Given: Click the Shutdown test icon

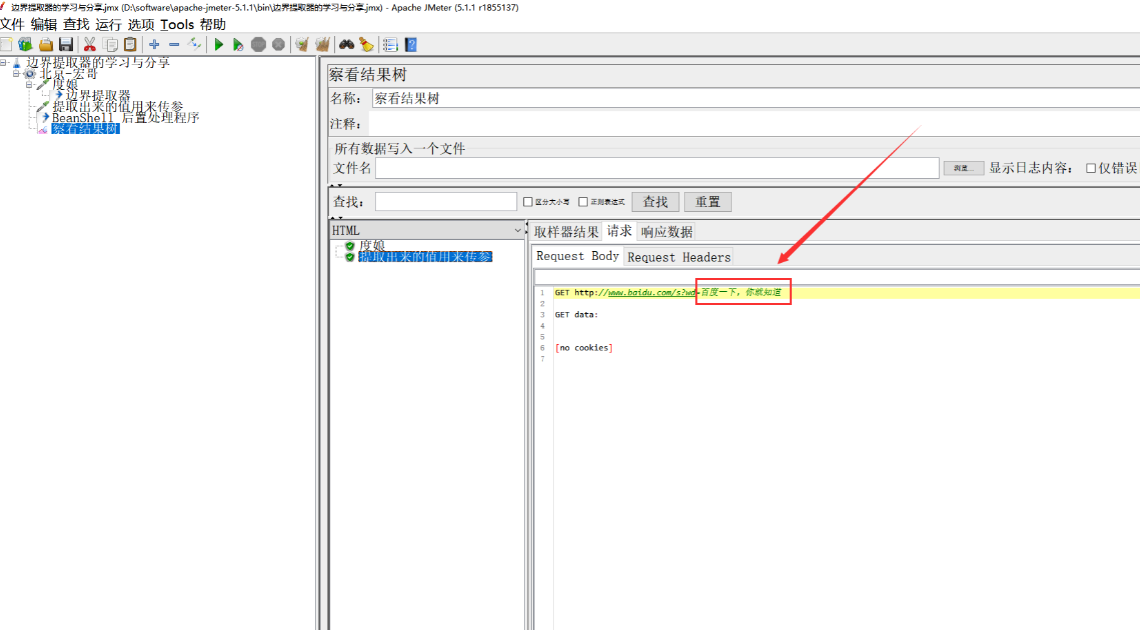Looking at the screenshot, I should tap(278, 45).
